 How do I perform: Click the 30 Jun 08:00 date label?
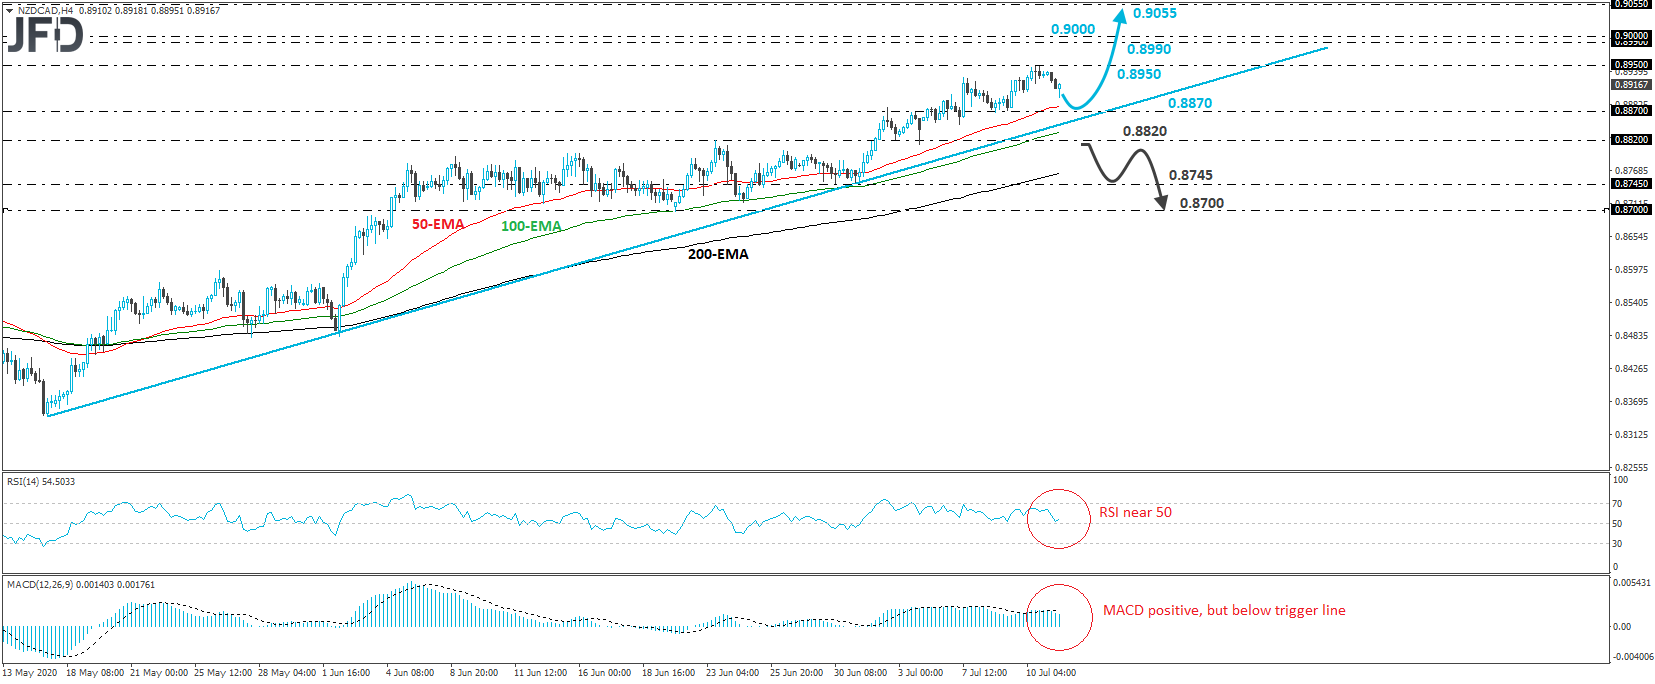coord(860,673)
